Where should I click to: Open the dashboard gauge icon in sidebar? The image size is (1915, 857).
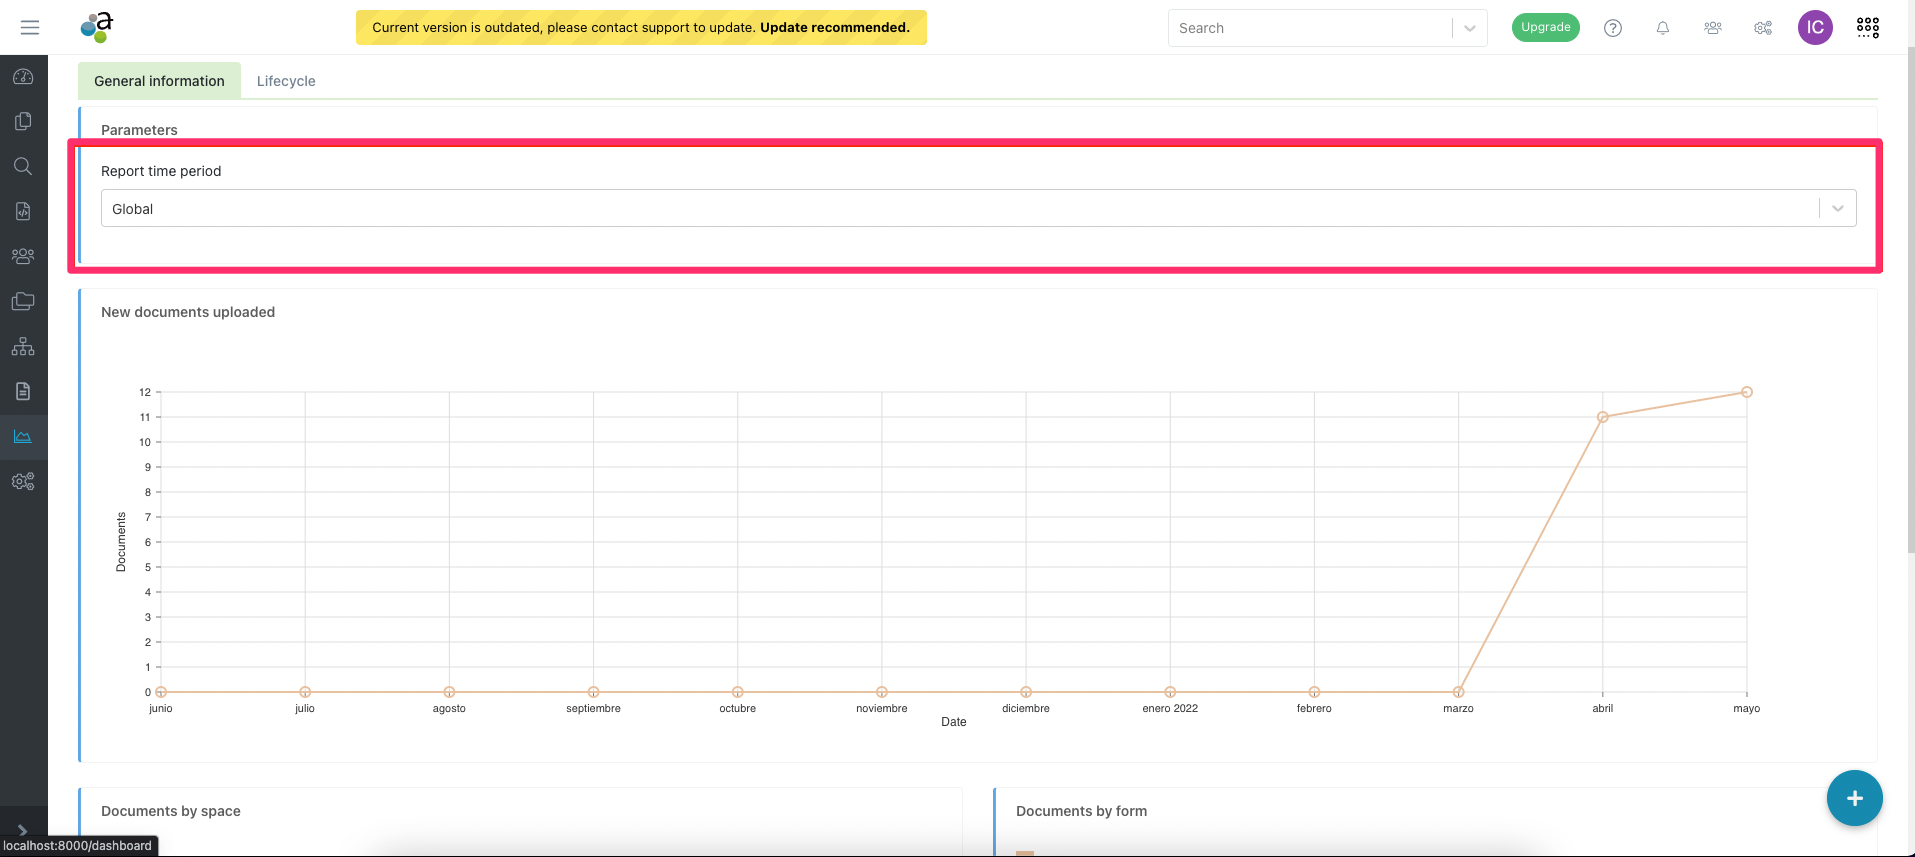[23, 77]
